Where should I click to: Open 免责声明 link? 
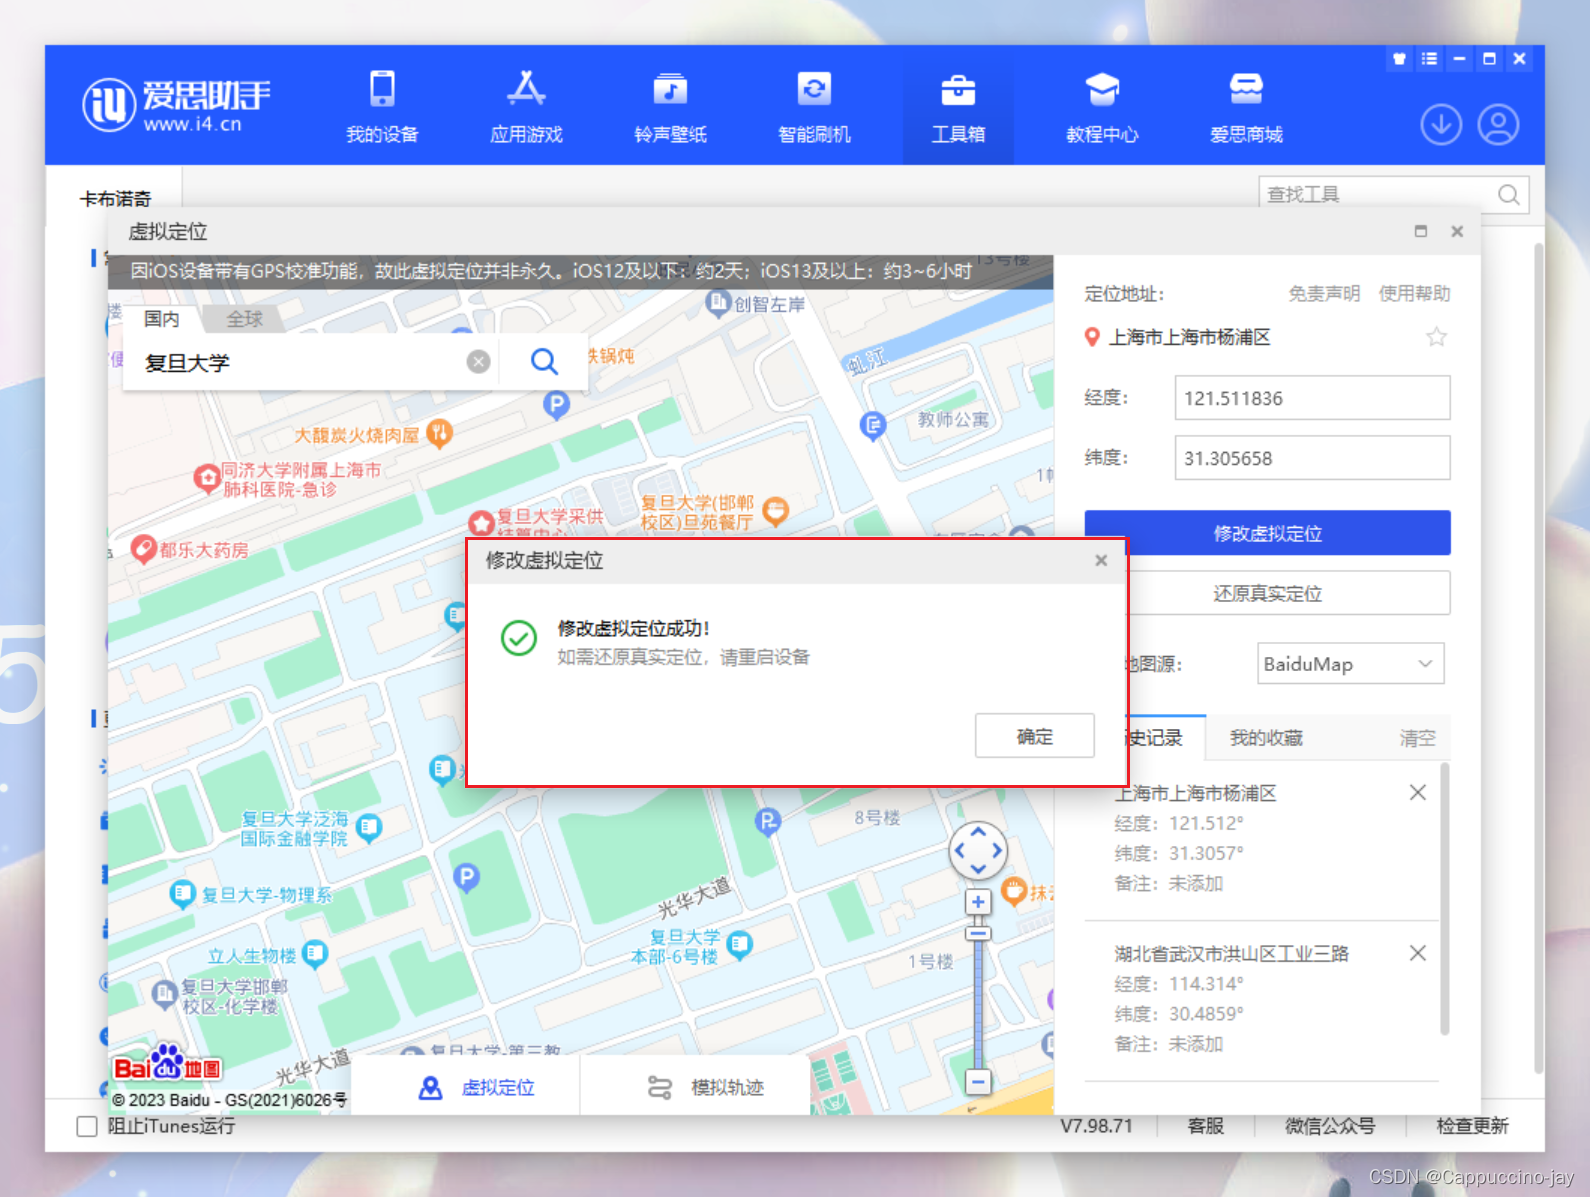[x=1324, y=293]
